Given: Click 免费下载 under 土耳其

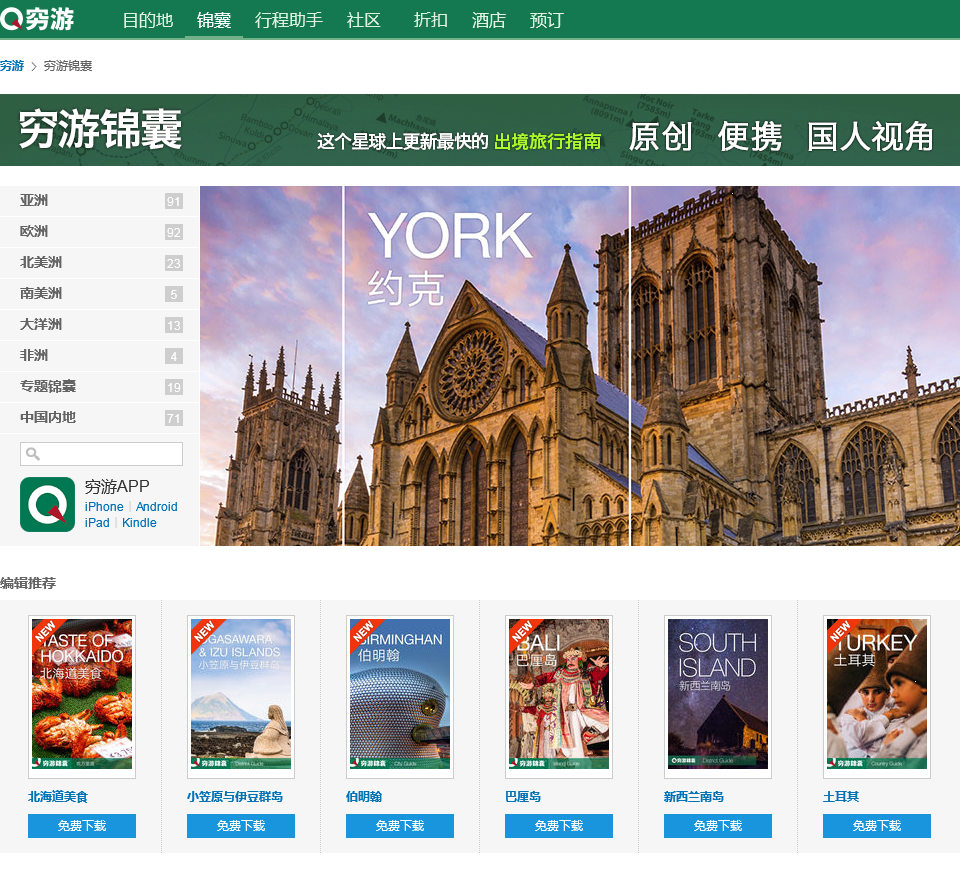Looking at the screenshot, I should (877, 826).
